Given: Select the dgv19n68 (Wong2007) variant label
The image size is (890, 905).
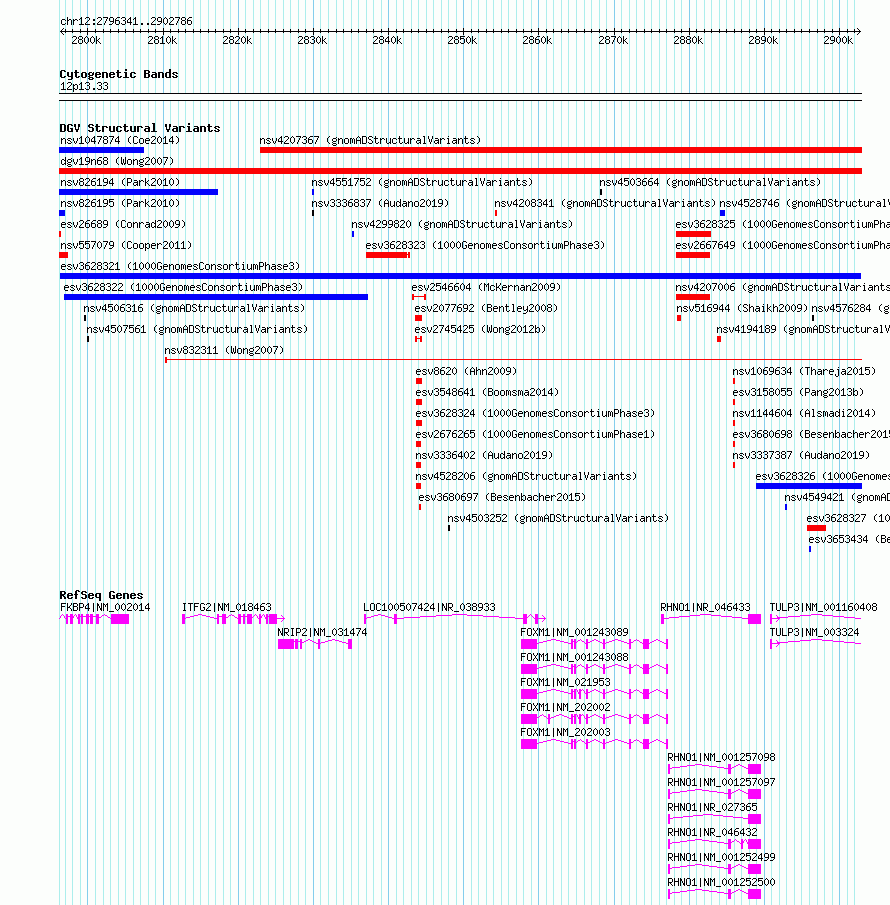Looking at the screenshot, I should 117,161.
